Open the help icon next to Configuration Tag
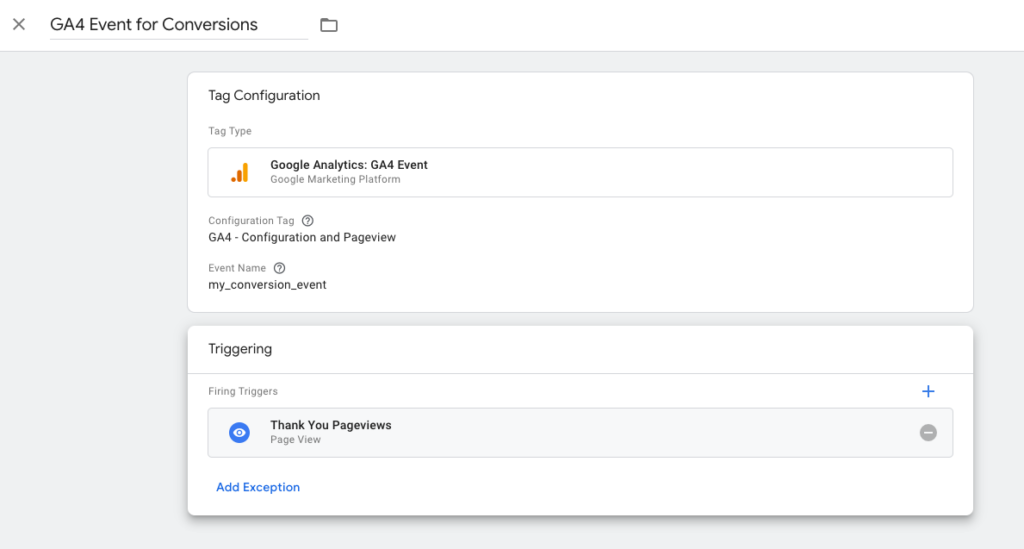The height and width of the screenshot is (549, 1024). pos(308,221)
